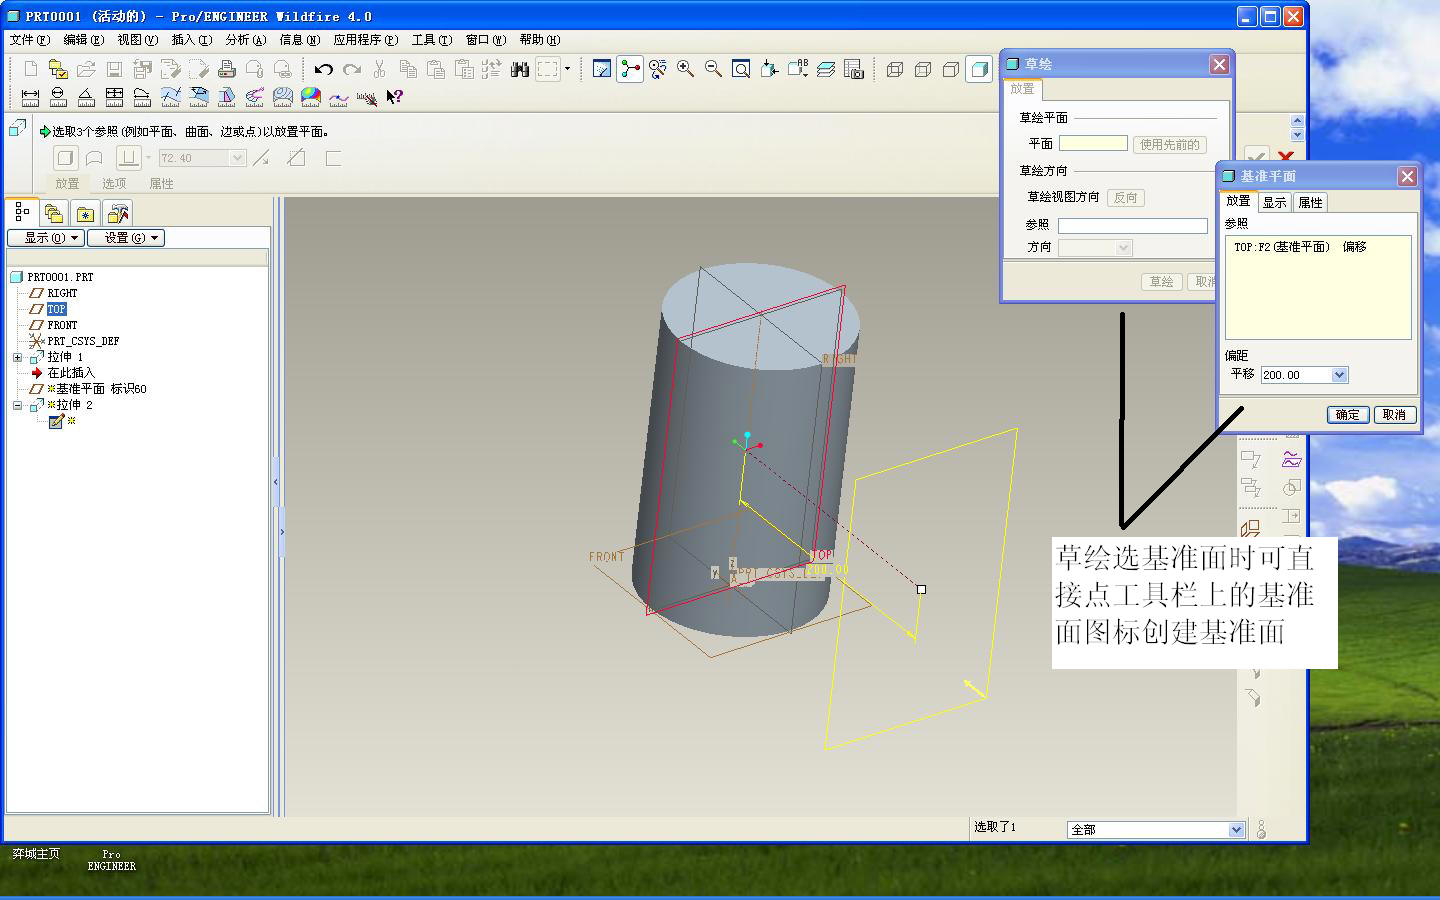Open the 全部 selection filter dropdown
The width and height of the screenshot is (1440, 900).
point(1236,830)
